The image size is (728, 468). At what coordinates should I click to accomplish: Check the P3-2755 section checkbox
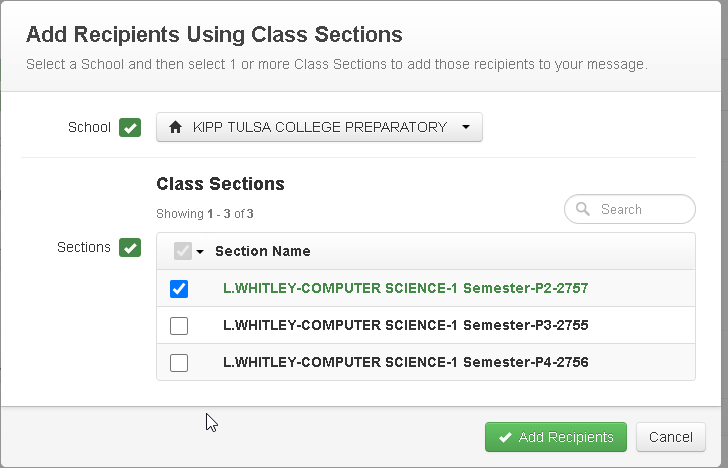179,325
